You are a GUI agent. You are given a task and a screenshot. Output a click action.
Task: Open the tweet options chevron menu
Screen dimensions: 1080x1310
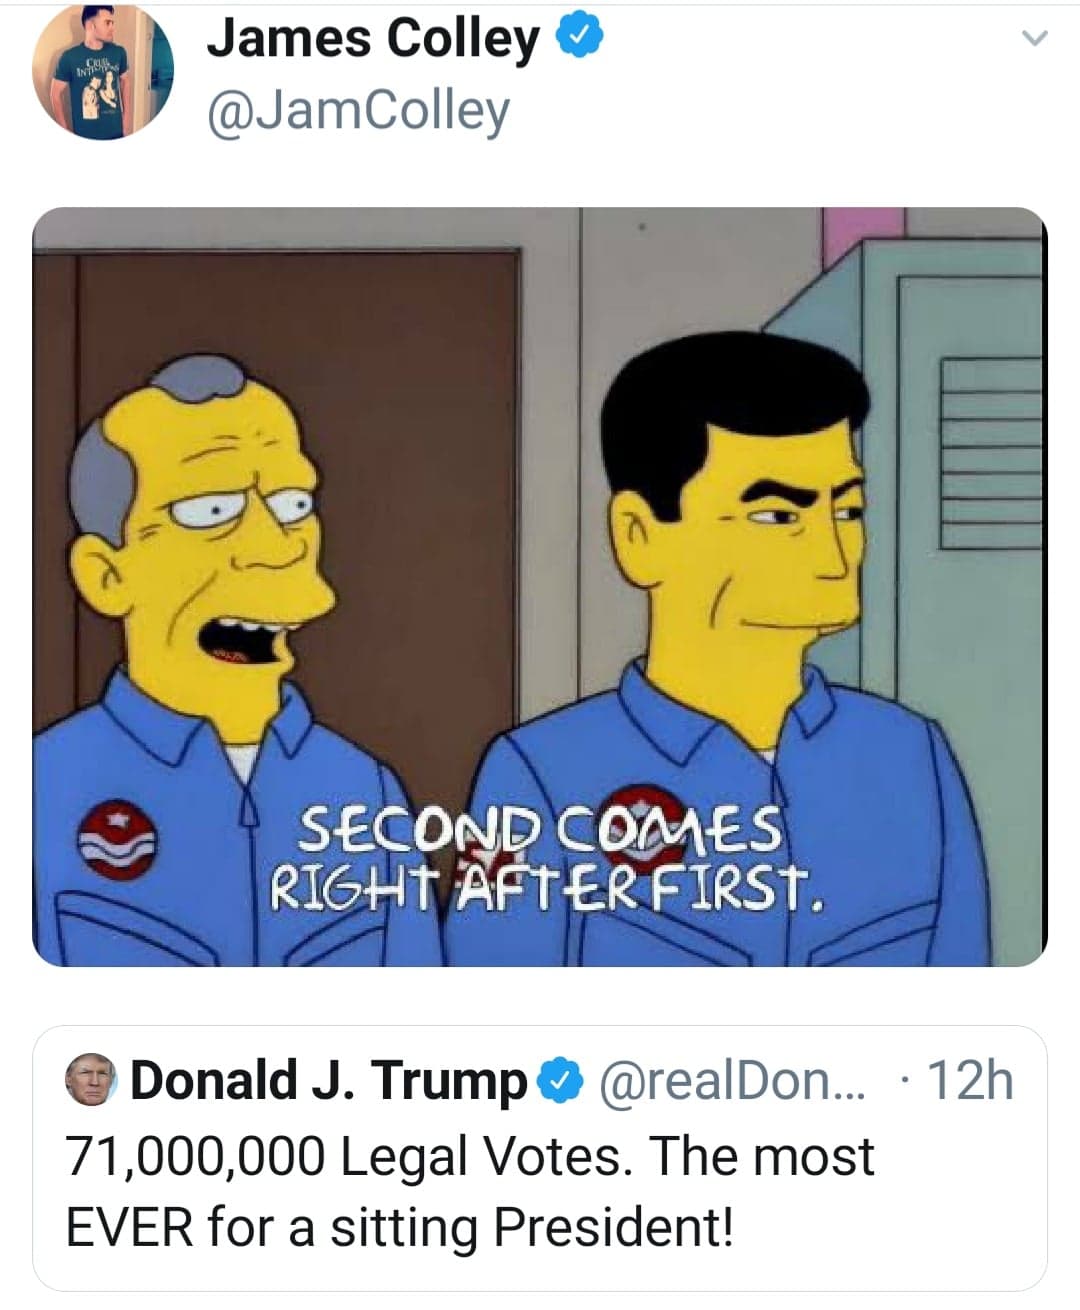1036,40
